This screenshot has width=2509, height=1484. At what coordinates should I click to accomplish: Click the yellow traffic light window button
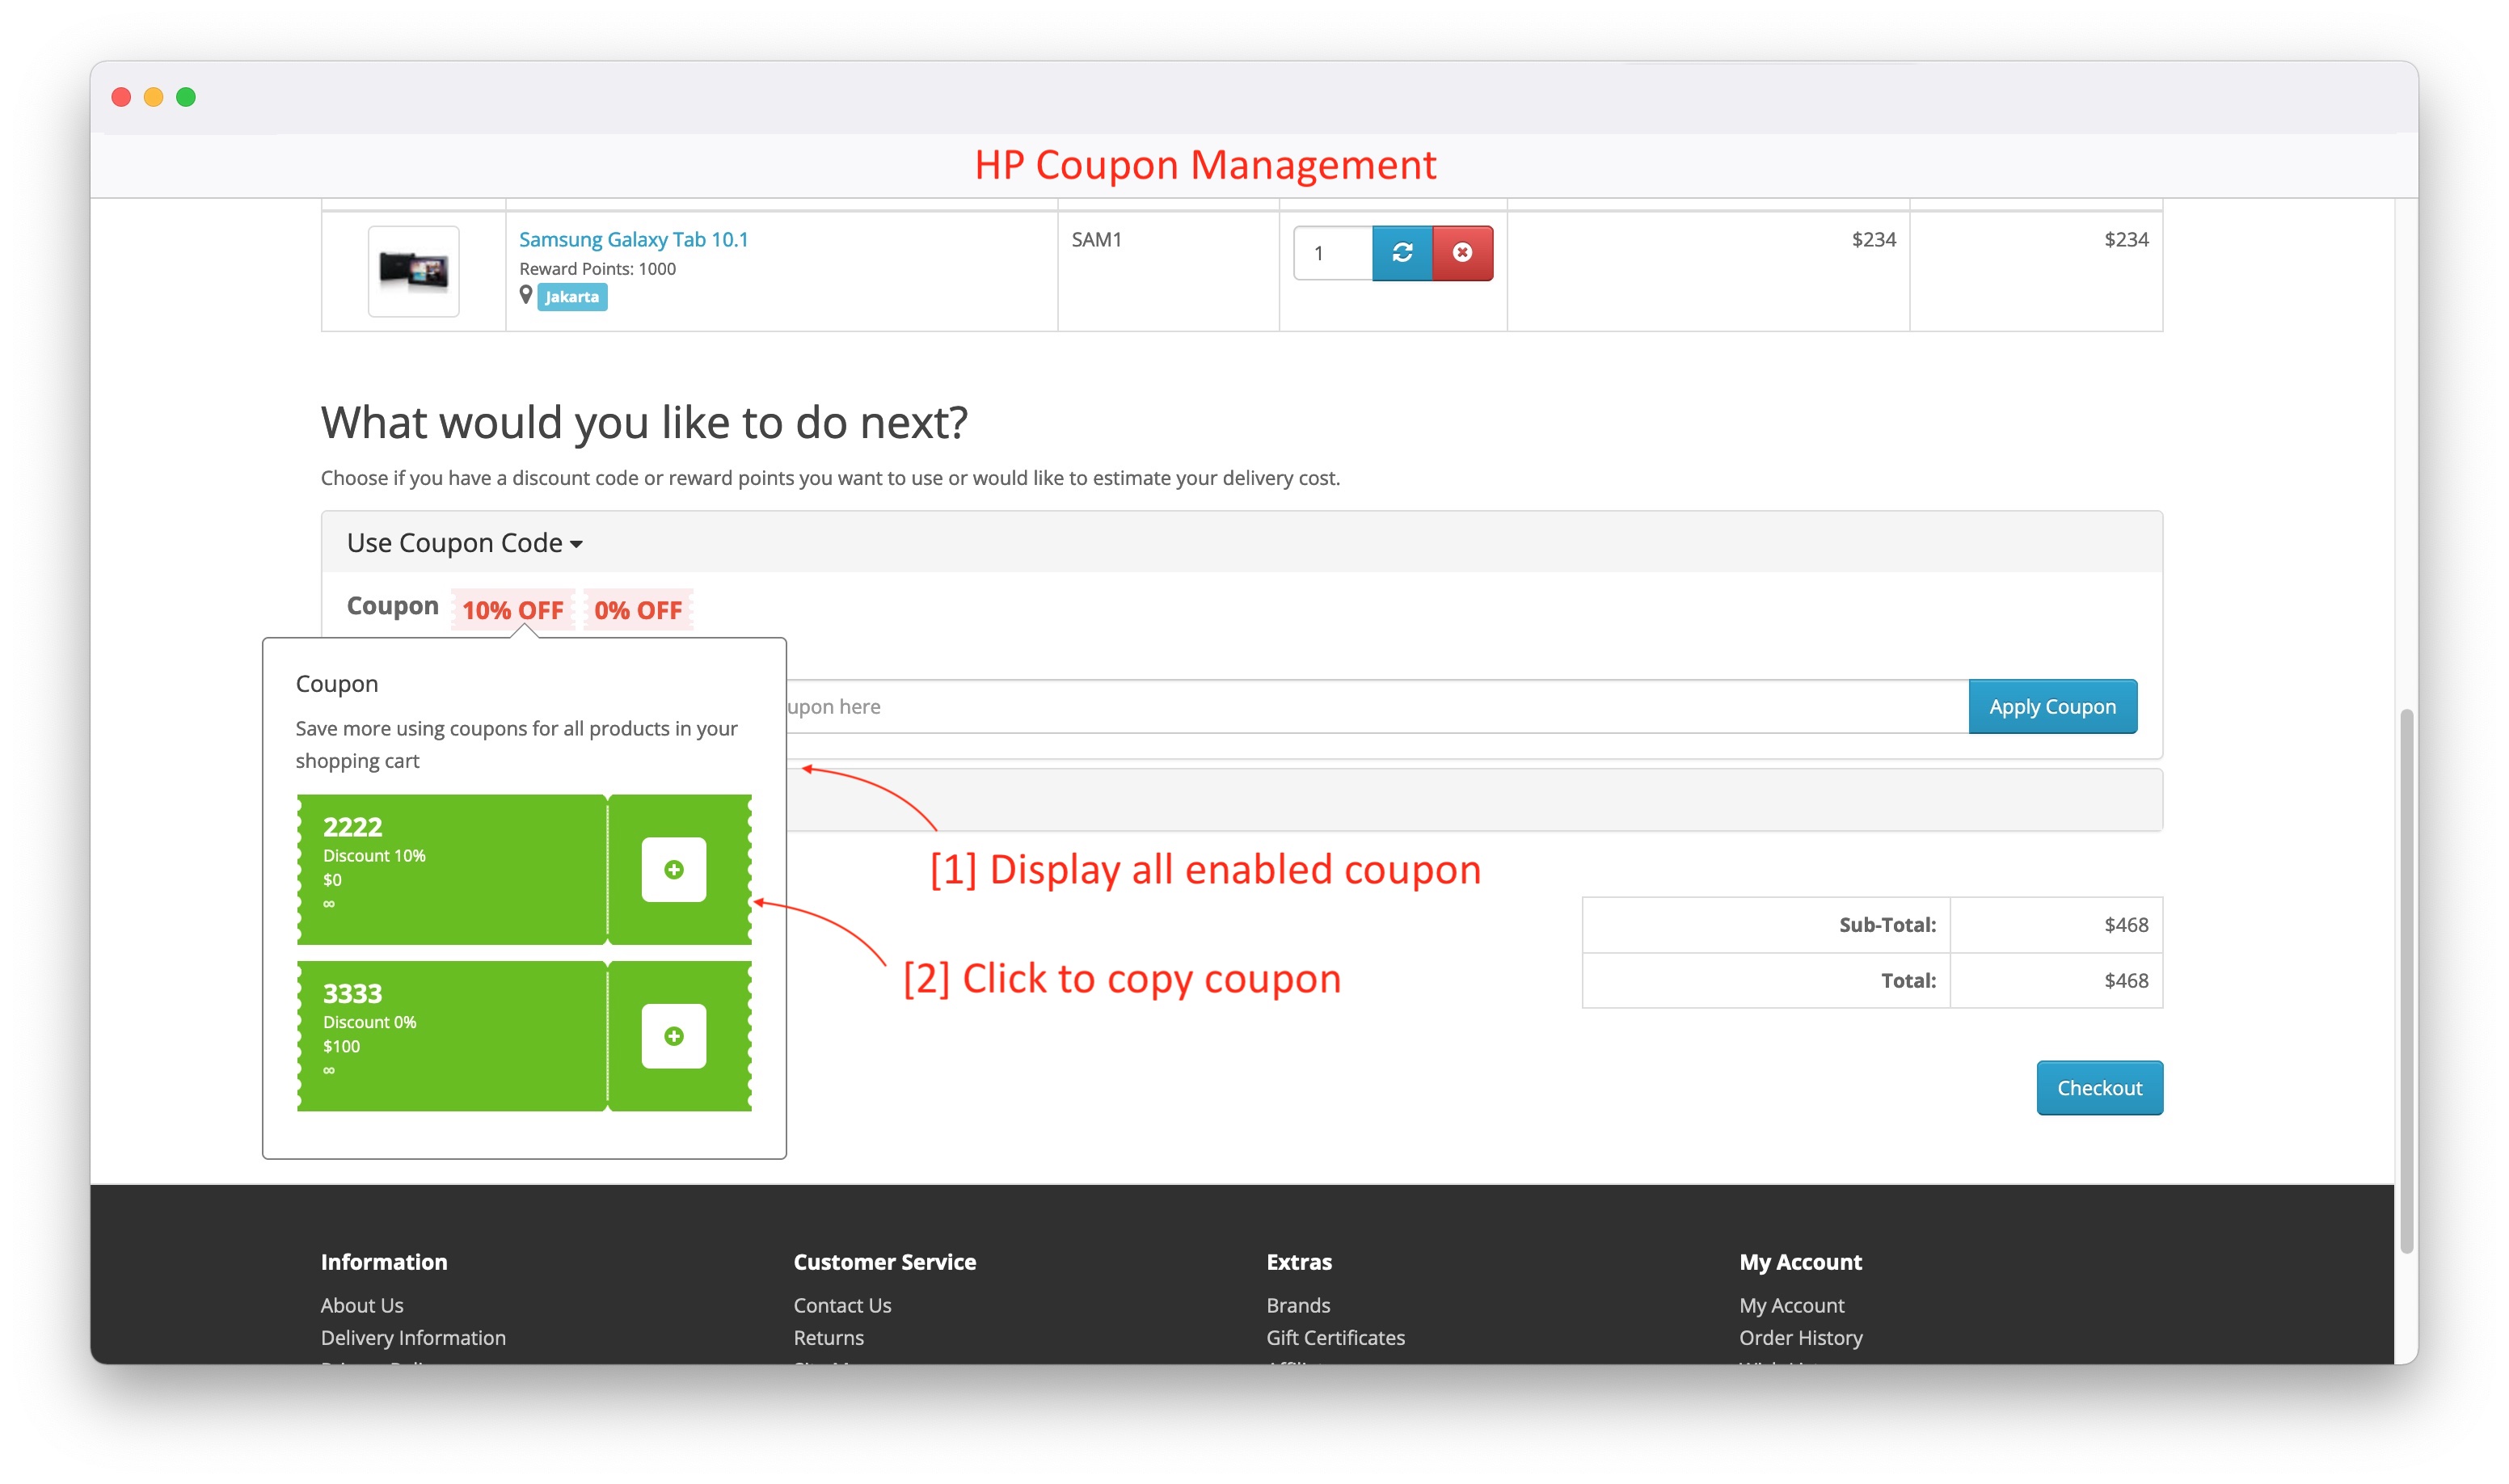tap(153, 96)
